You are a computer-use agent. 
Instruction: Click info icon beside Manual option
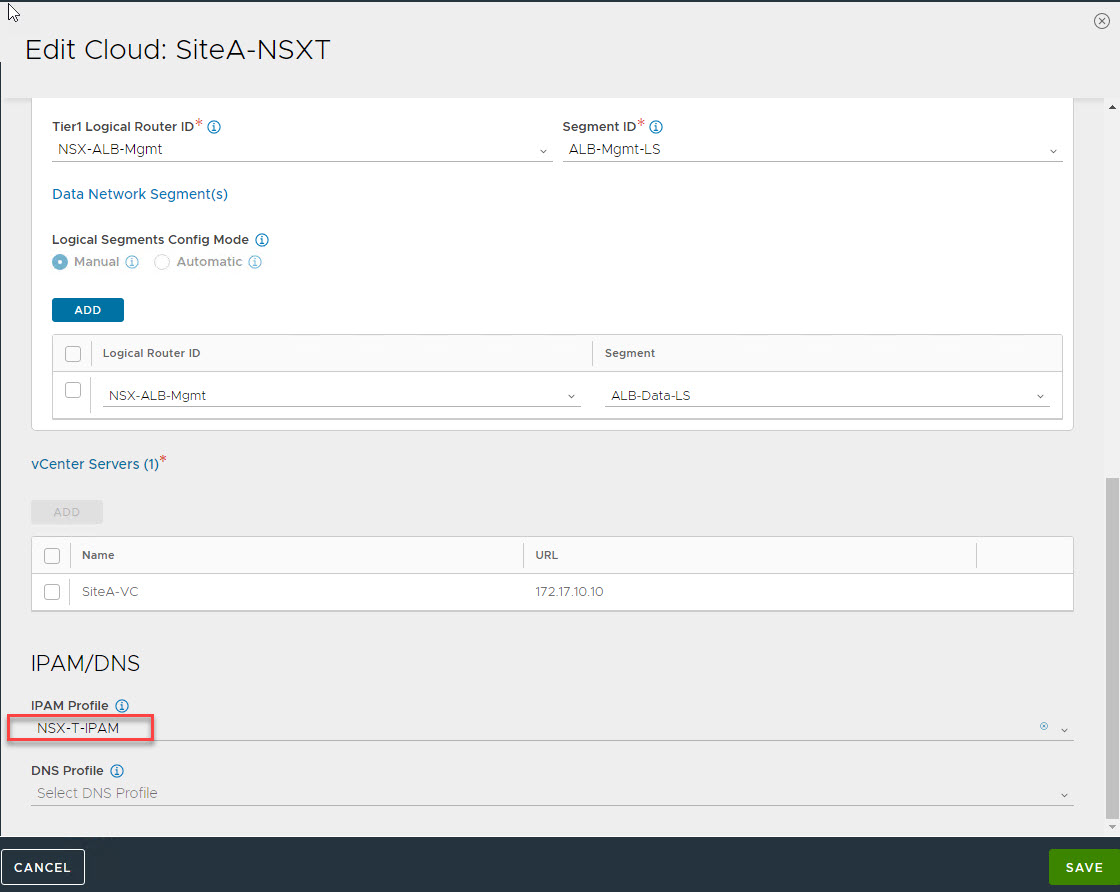pos(132,262)
